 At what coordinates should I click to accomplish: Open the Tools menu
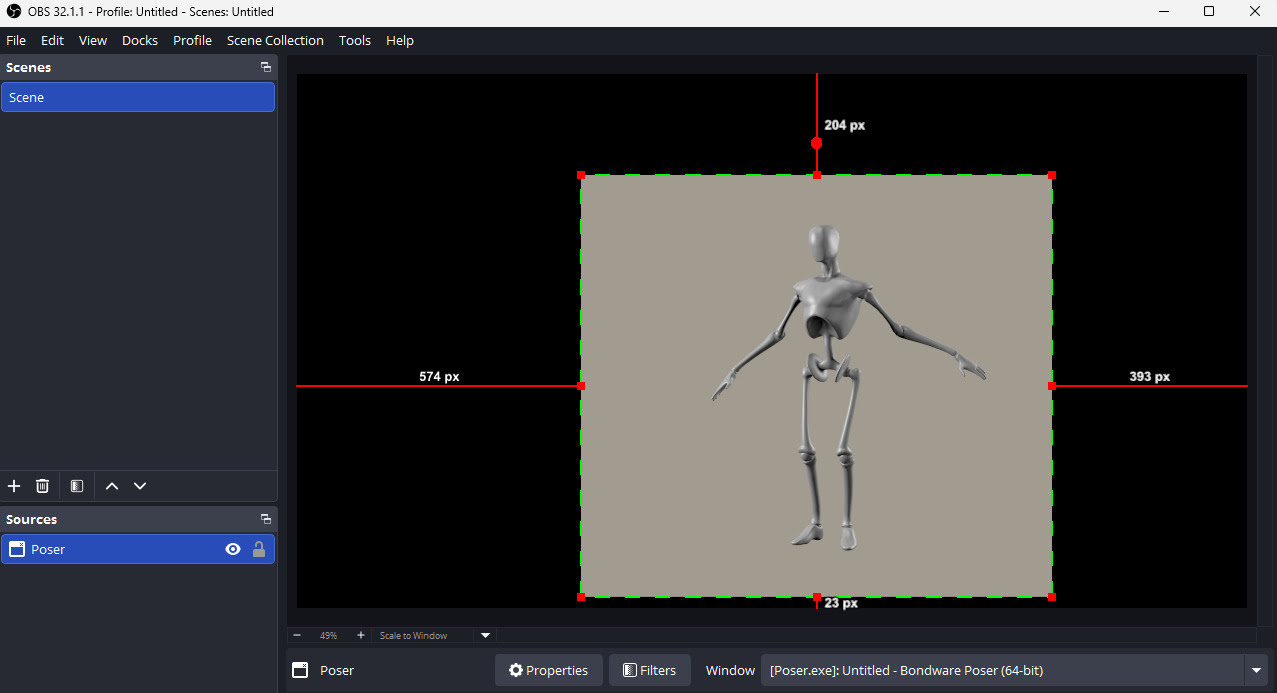pyautogui.click(x=354, y=40)
